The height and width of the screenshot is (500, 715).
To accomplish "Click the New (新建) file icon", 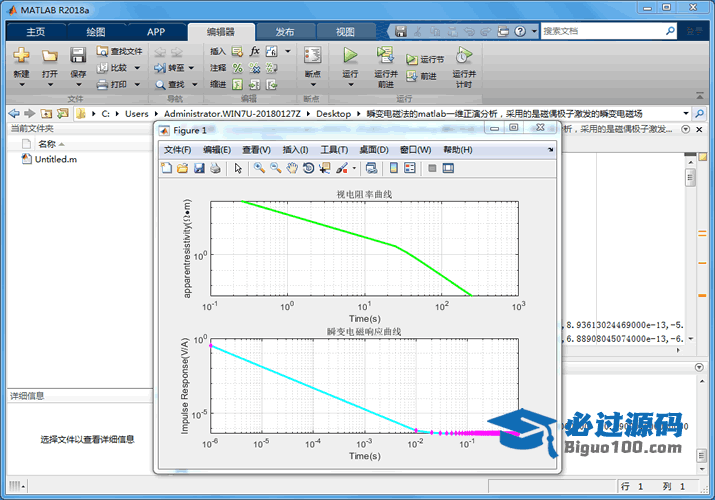I will (x=21, y=56).
